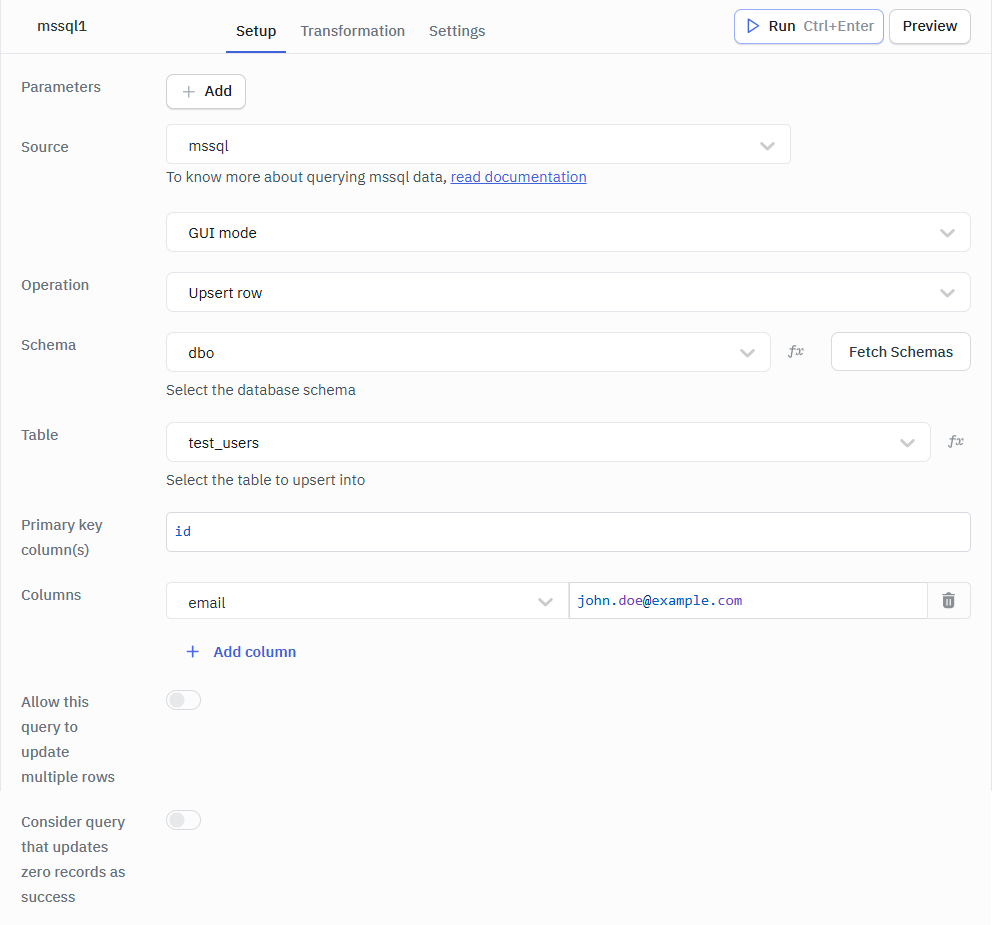Add column to the upsert

[x=241, y=652]
